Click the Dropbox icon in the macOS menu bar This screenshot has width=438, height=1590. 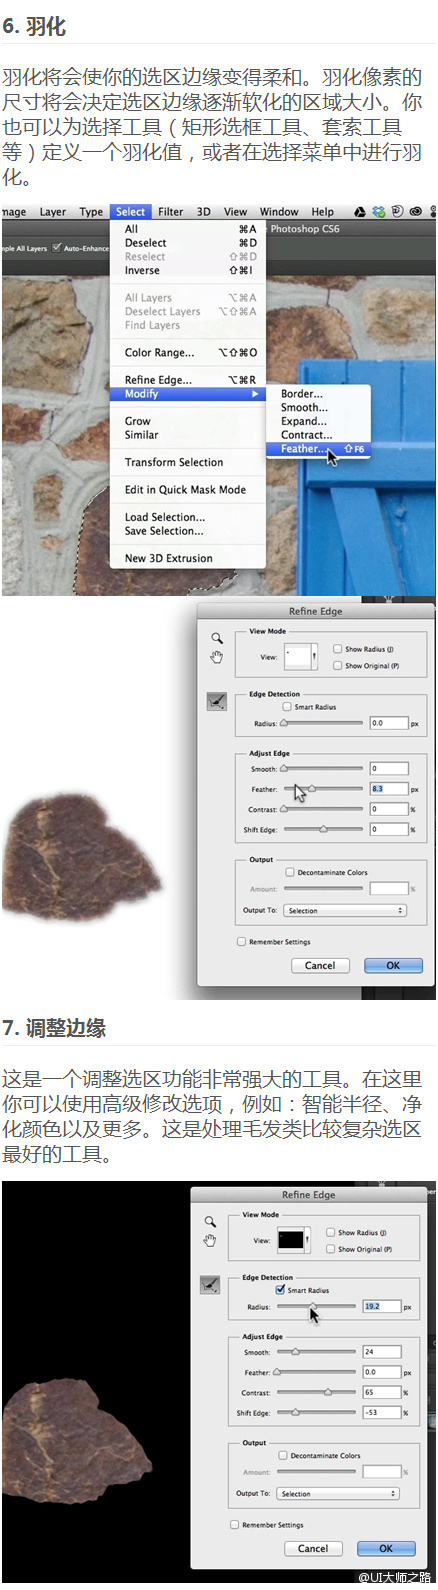379,212
